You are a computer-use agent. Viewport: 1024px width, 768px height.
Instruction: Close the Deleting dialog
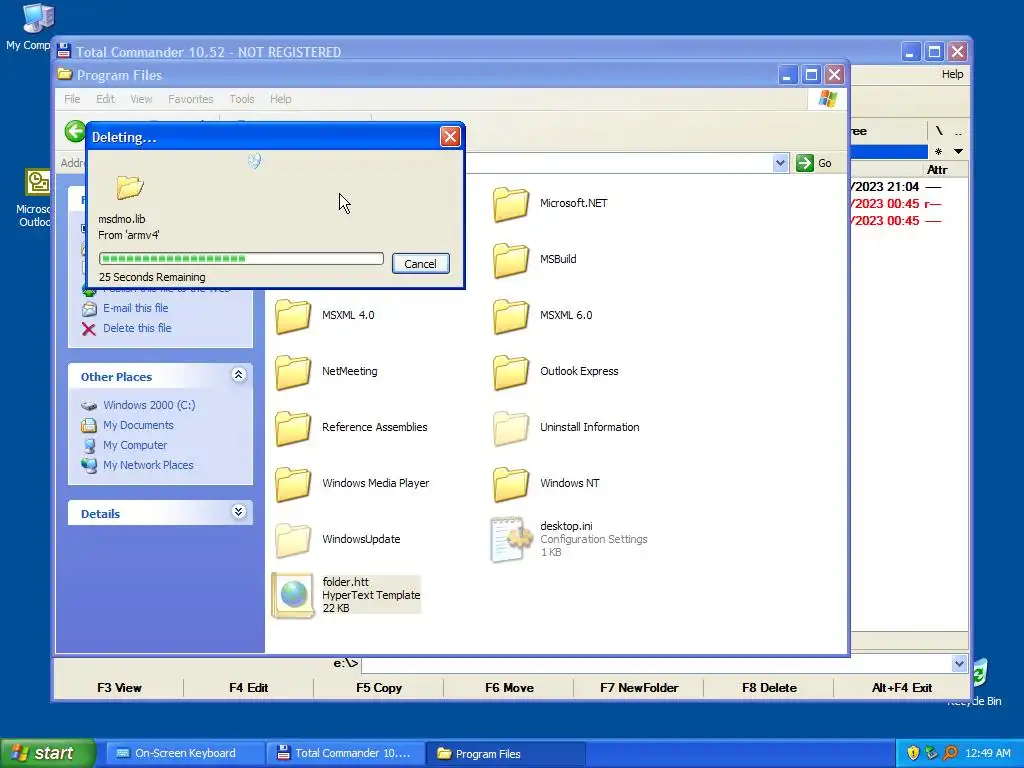click(x=450, y=136)
